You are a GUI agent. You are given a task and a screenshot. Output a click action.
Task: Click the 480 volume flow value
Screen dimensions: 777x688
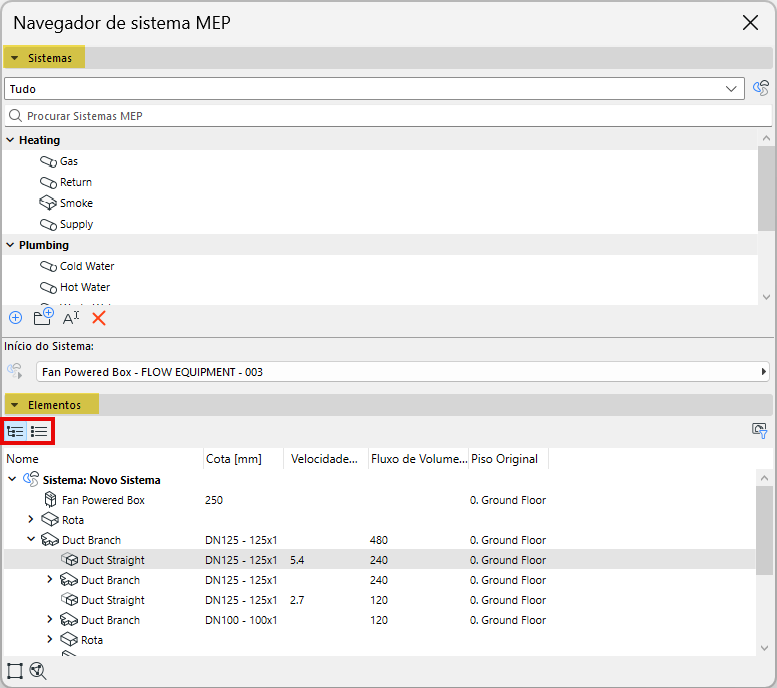[x=379, y=540]
